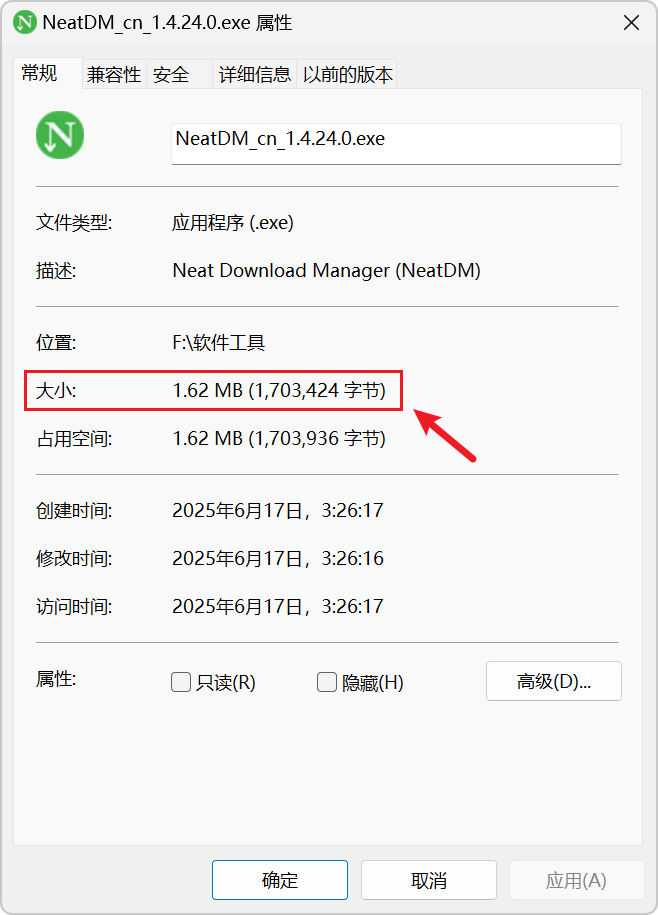This screenshot has height=915, width=658.
Task: Click the file type value 应用程序 (.exe)
Action: click(x=233, y=223)
